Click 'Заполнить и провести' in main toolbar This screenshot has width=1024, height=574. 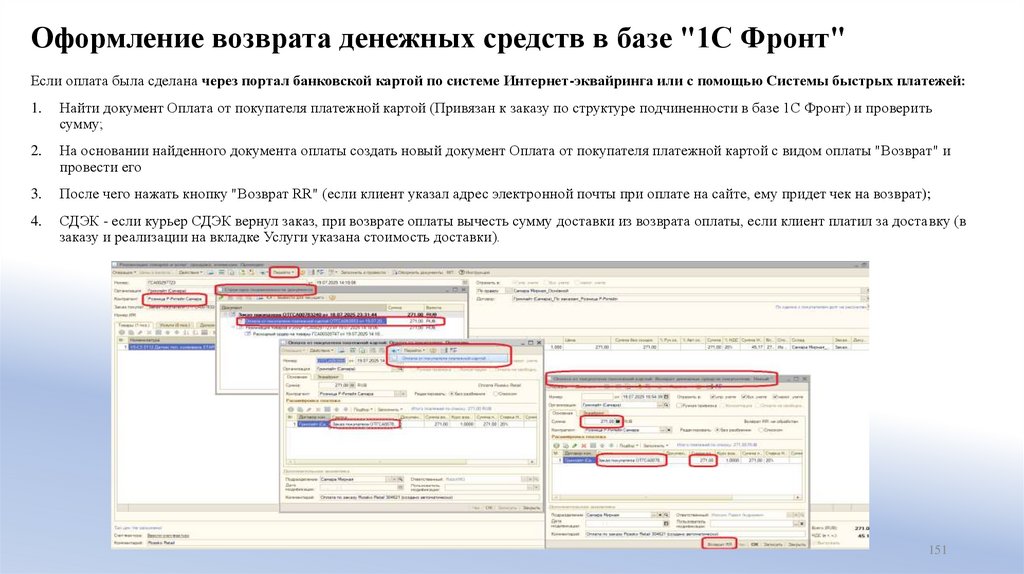point(363,272)
